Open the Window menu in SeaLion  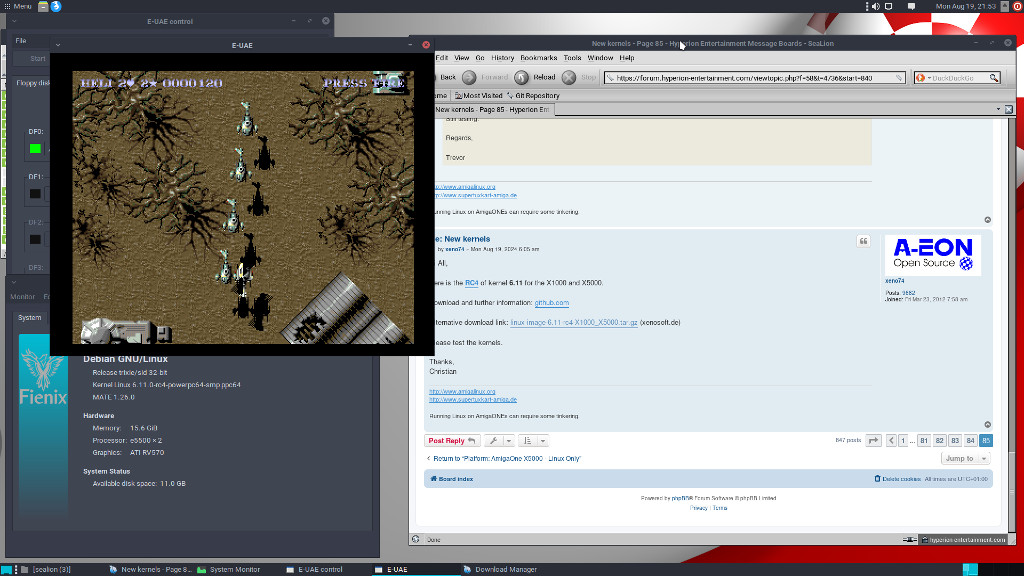click(600, 58)
